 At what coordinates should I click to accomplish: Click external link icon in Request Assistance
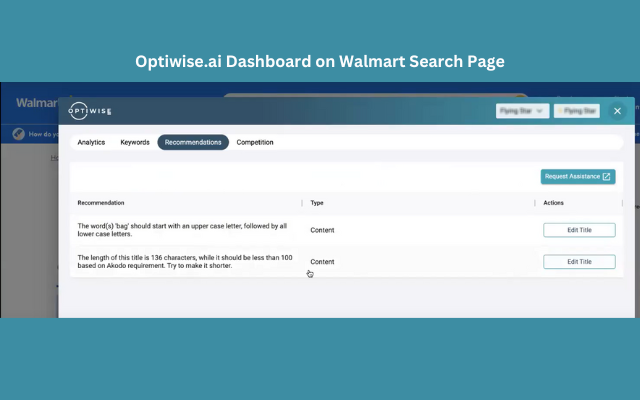click(x=606, y=177)
